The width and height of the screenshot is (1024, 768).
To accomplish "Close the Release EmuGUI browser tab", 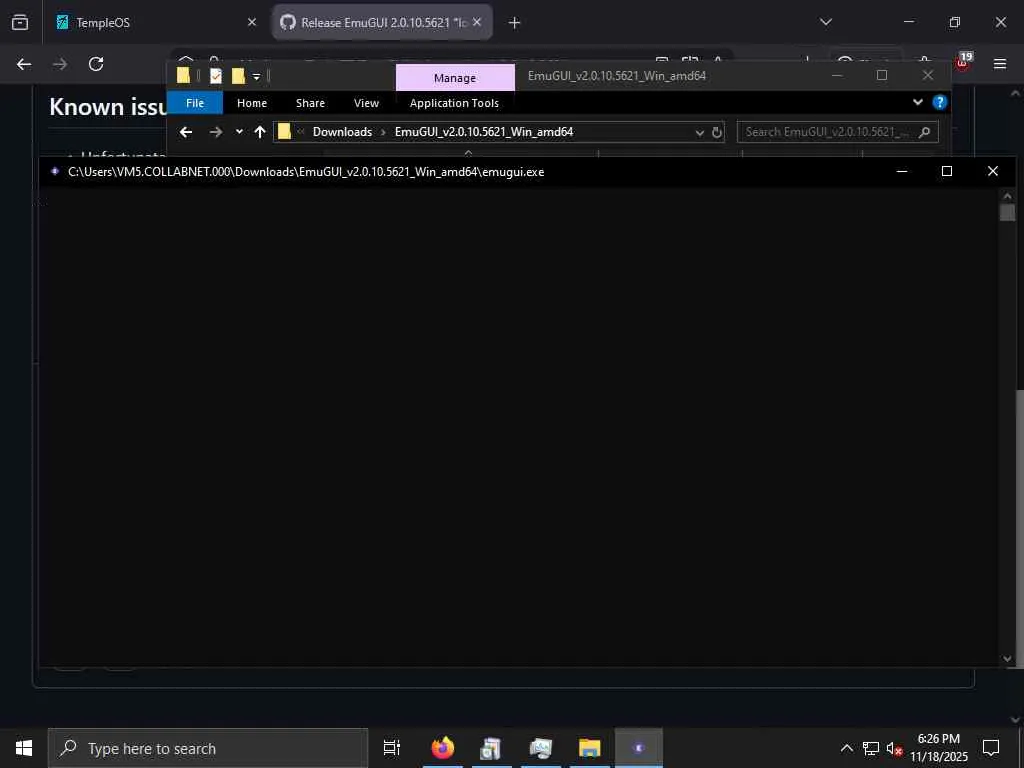I will 477,22.
